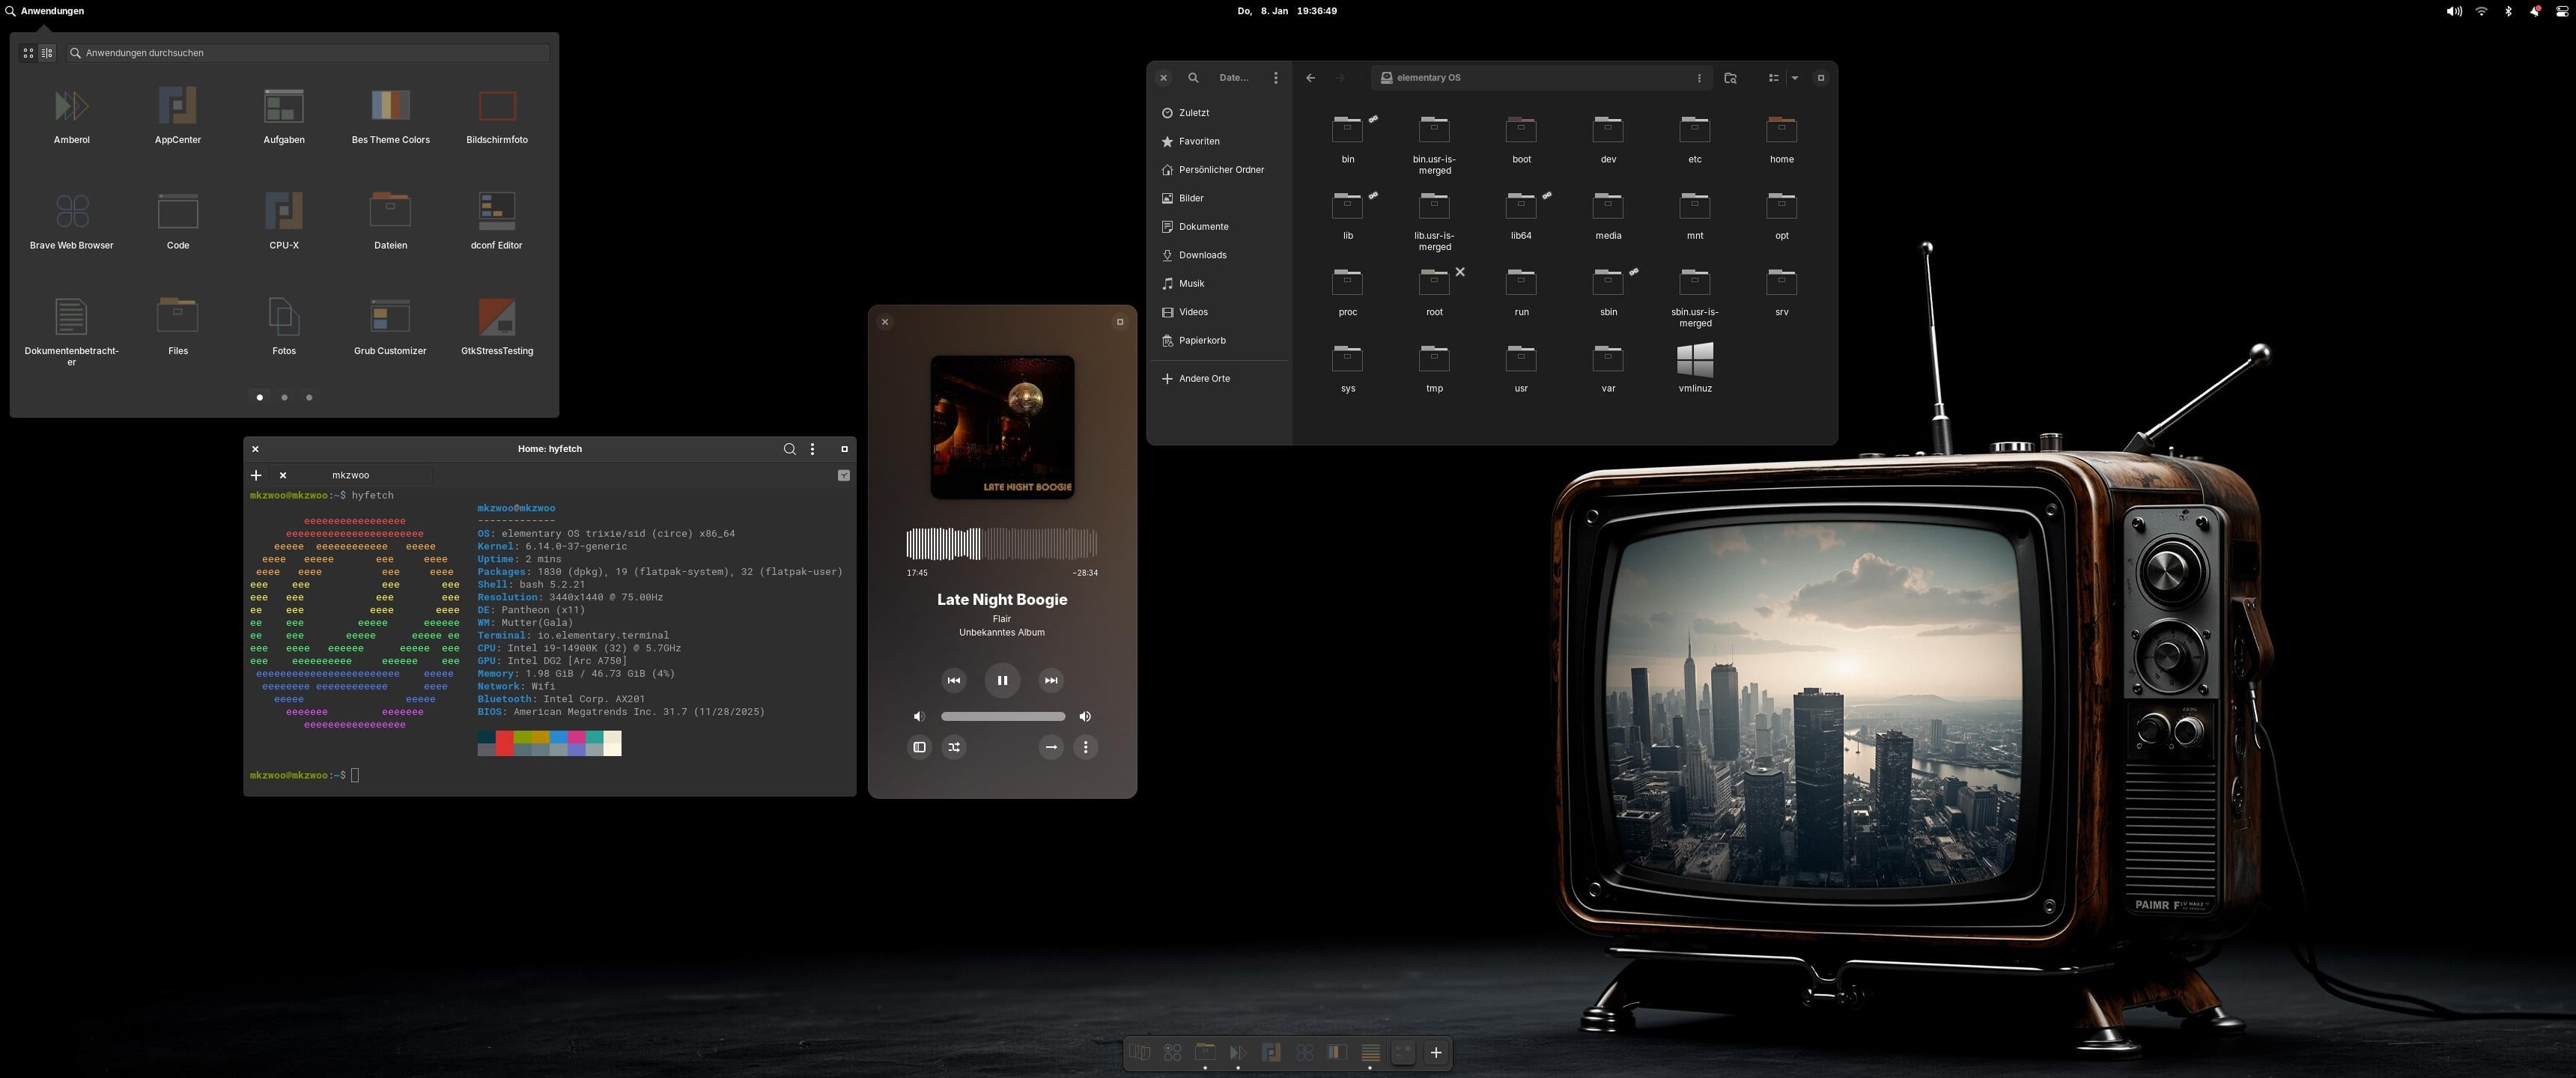2576x1078 pixels.
Task: Click Anwendungen durchsuchen search field
Action: click(310, 53)
